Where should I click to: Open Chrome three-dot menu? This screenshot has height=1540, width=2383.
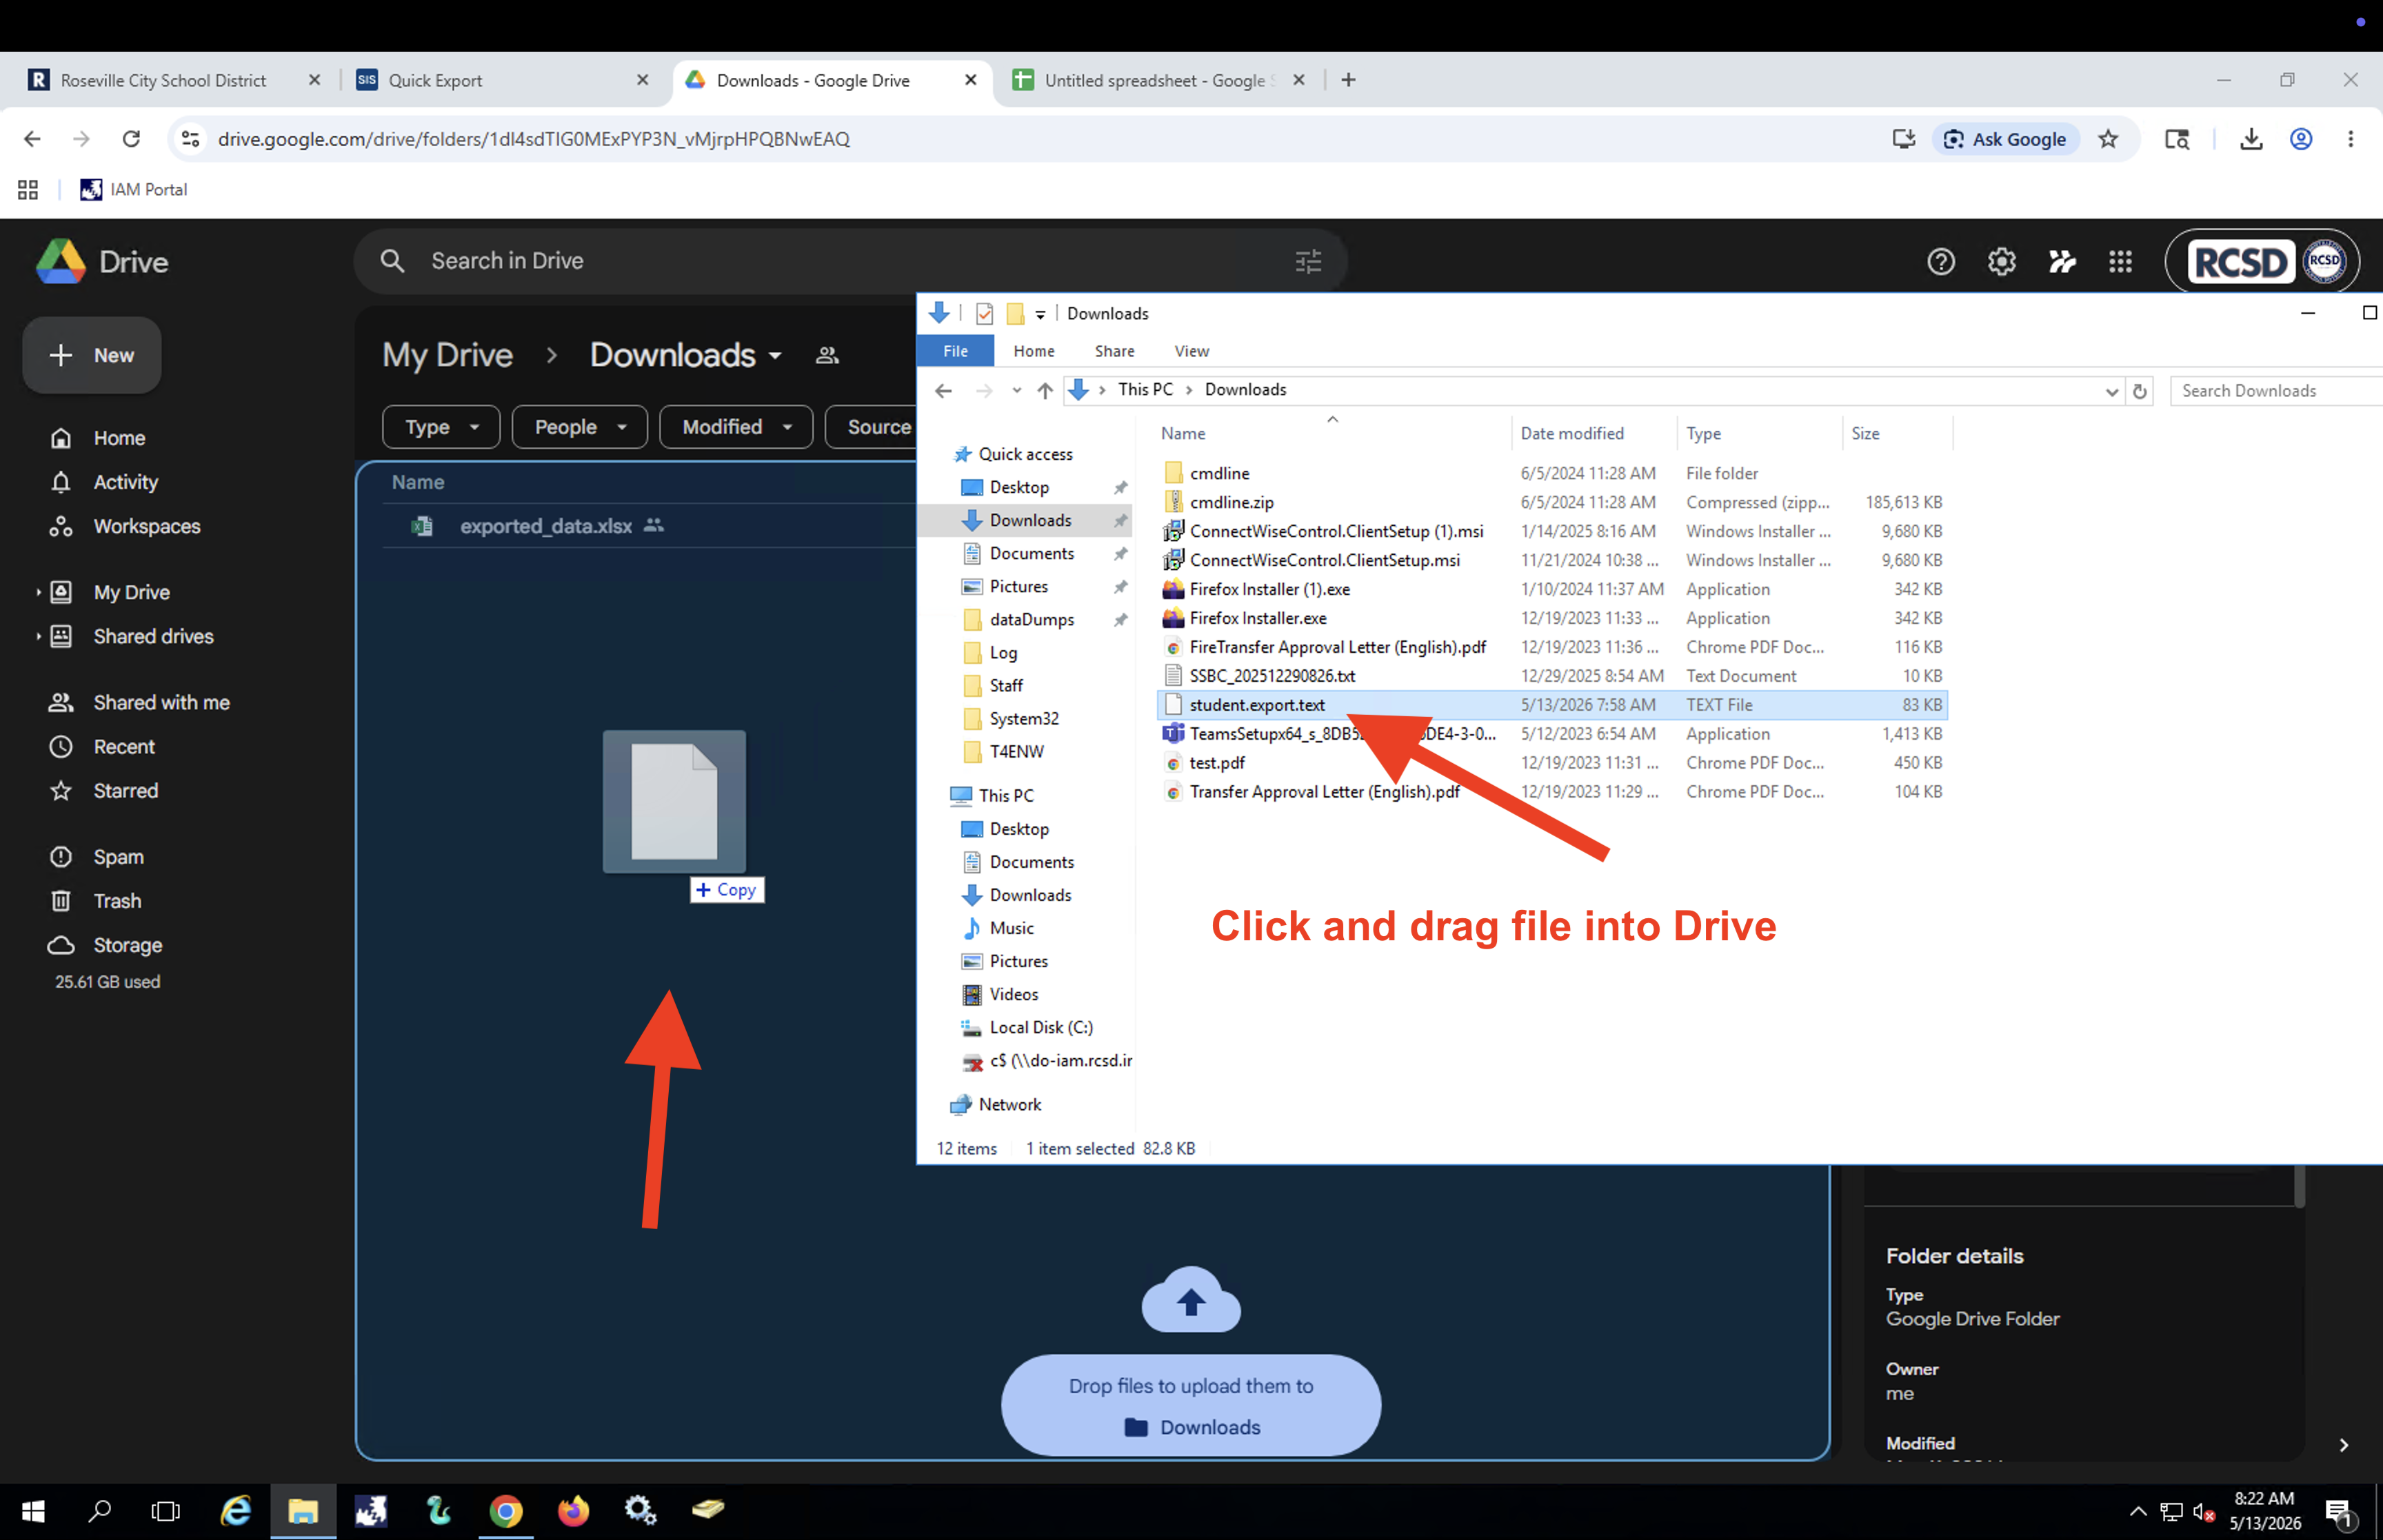(x=2350, y=139)
